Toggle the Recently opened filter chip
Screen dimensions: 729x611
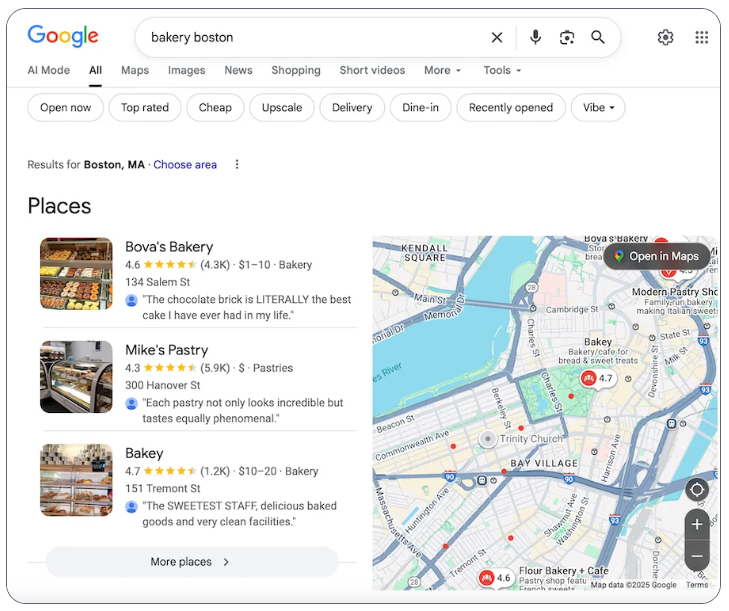(x=511, y=108)
